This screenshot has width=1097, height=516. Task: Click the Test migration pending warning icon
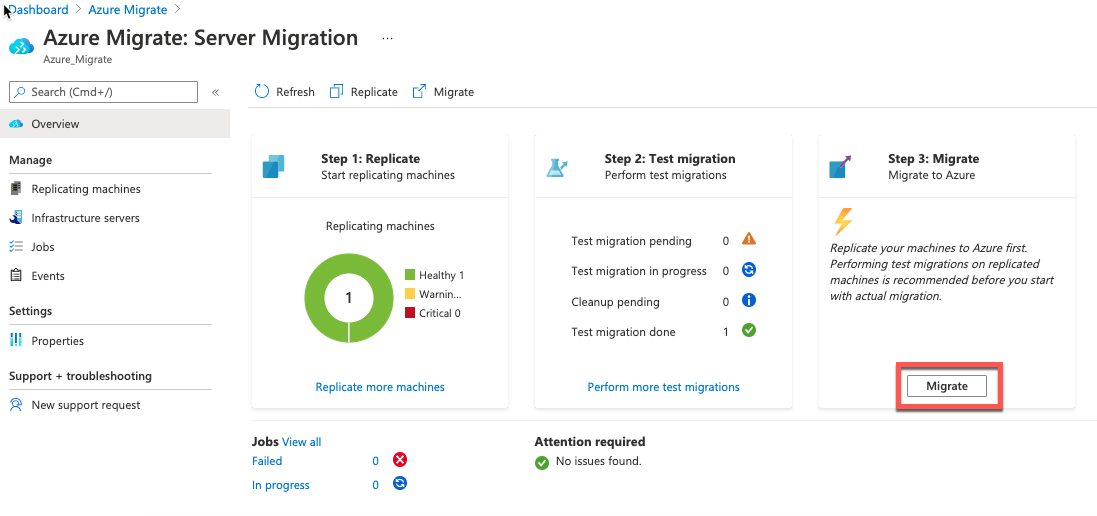click(x=749, y=239)
